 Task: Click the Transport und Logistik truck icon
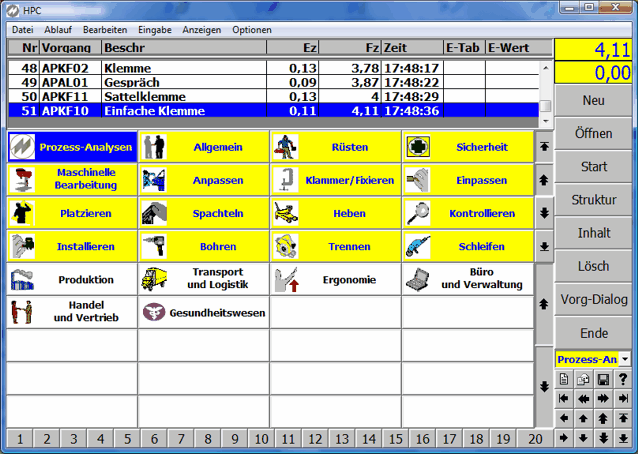tap(154, 279)
